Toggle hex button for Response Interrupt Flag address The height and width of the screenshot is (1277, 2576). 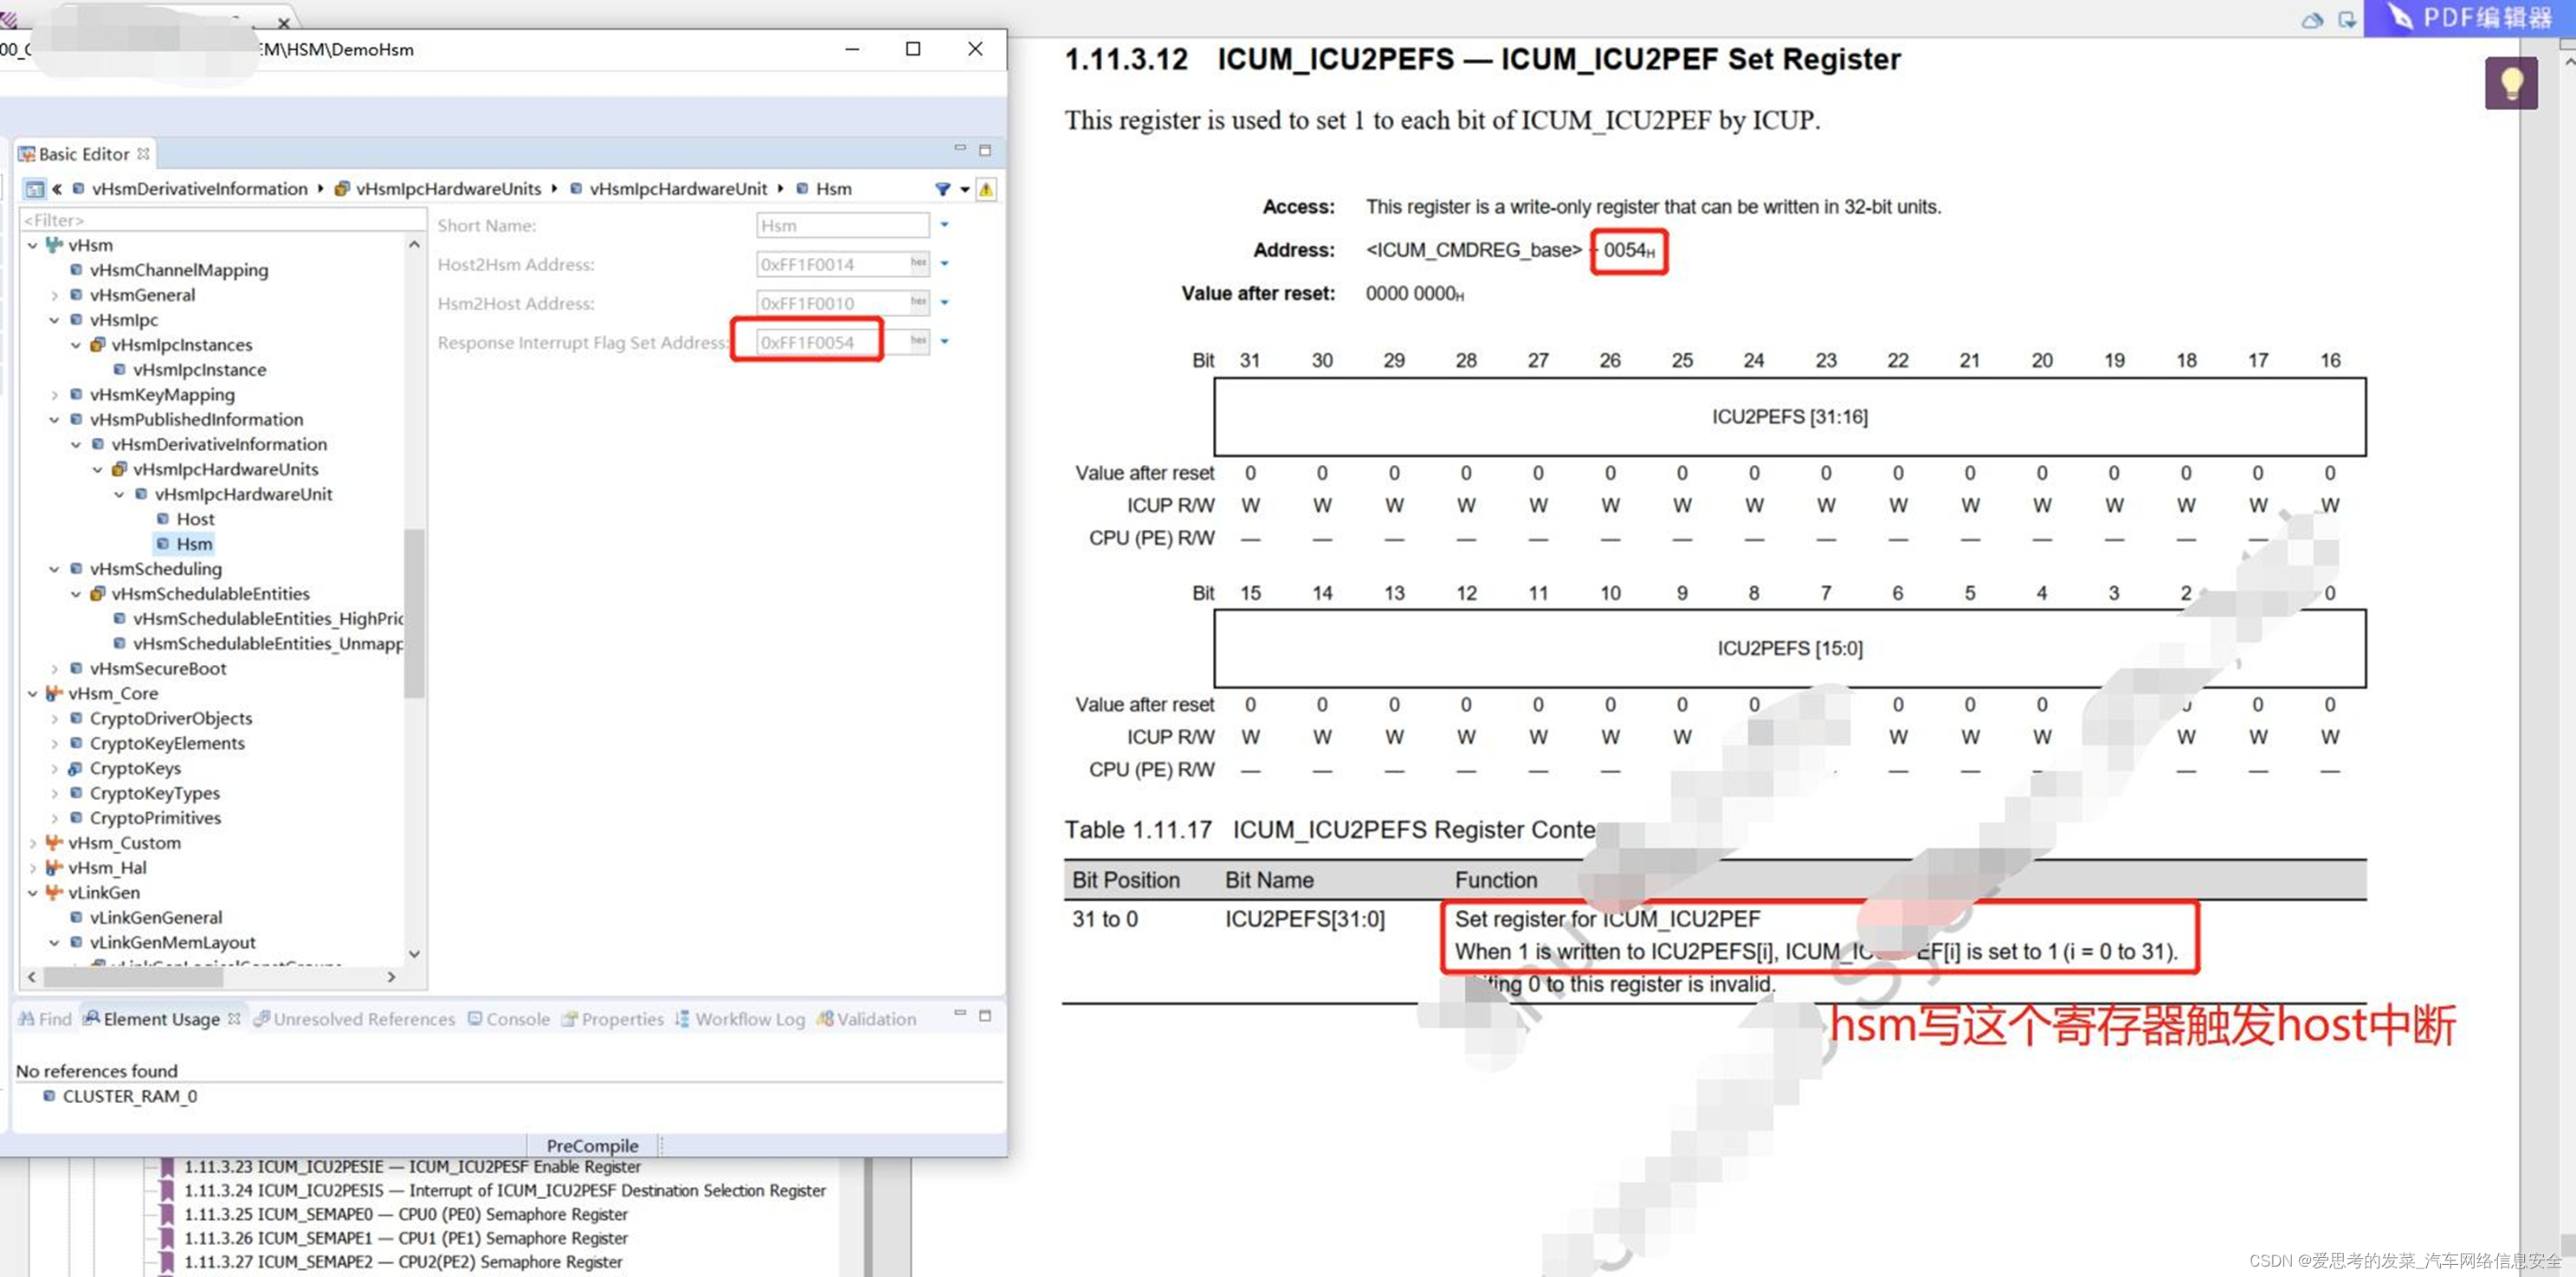tap(918, 341)
